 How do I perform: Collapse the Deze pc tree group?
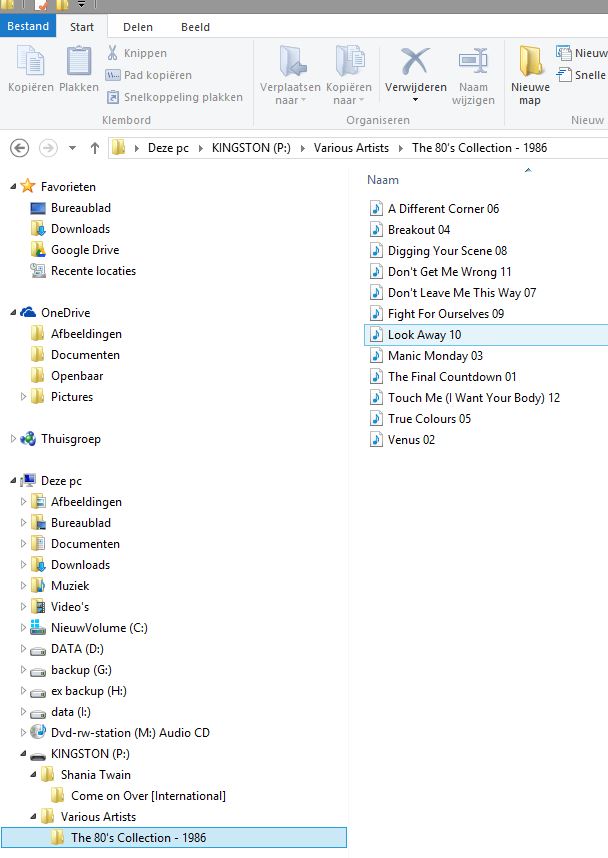[13, 481]
